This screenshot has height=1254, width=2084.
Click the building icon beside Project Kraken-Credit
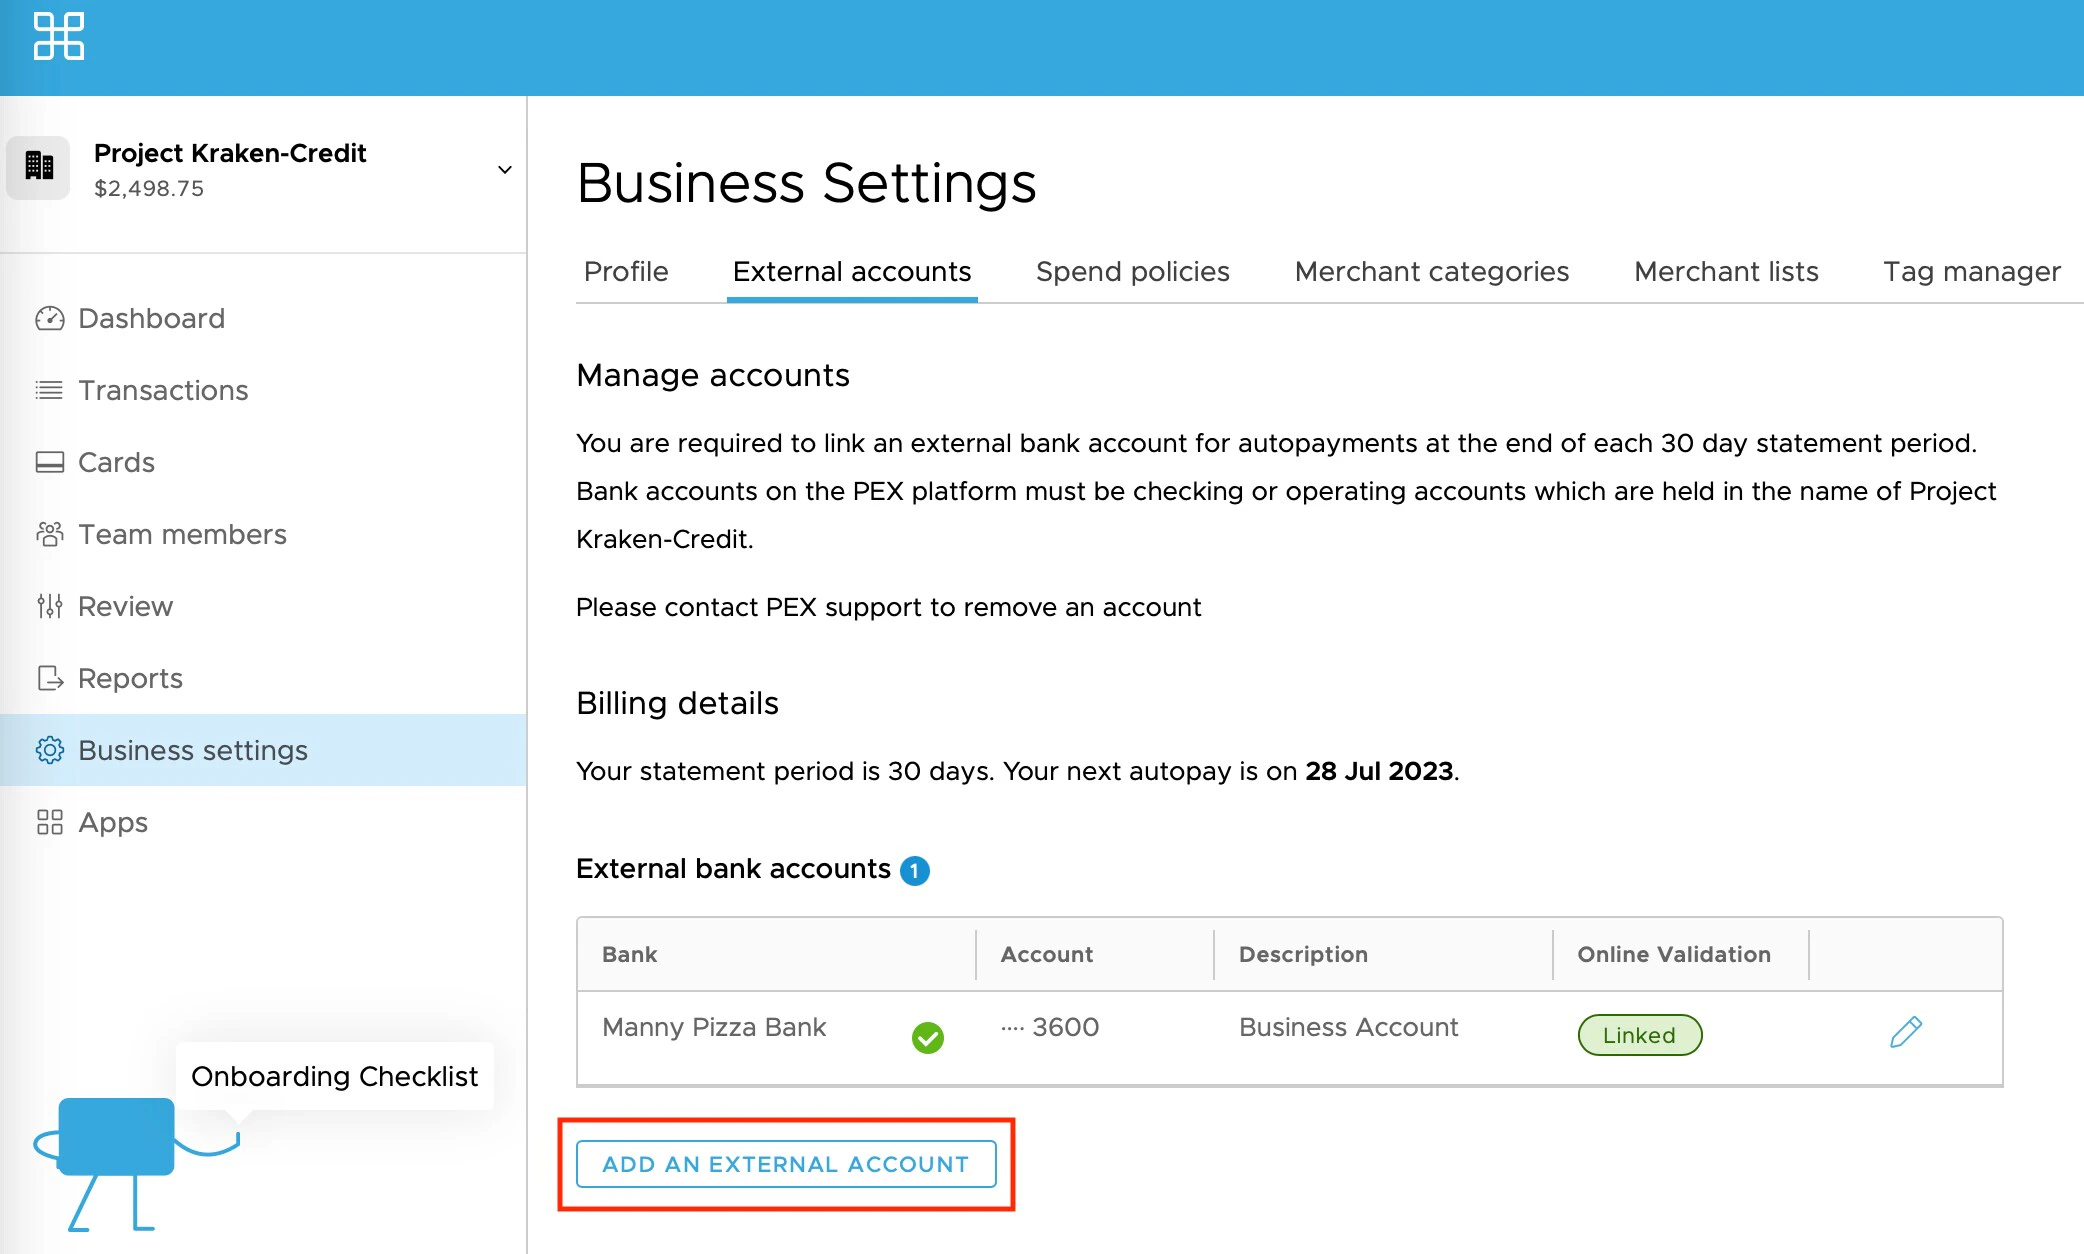39,167
